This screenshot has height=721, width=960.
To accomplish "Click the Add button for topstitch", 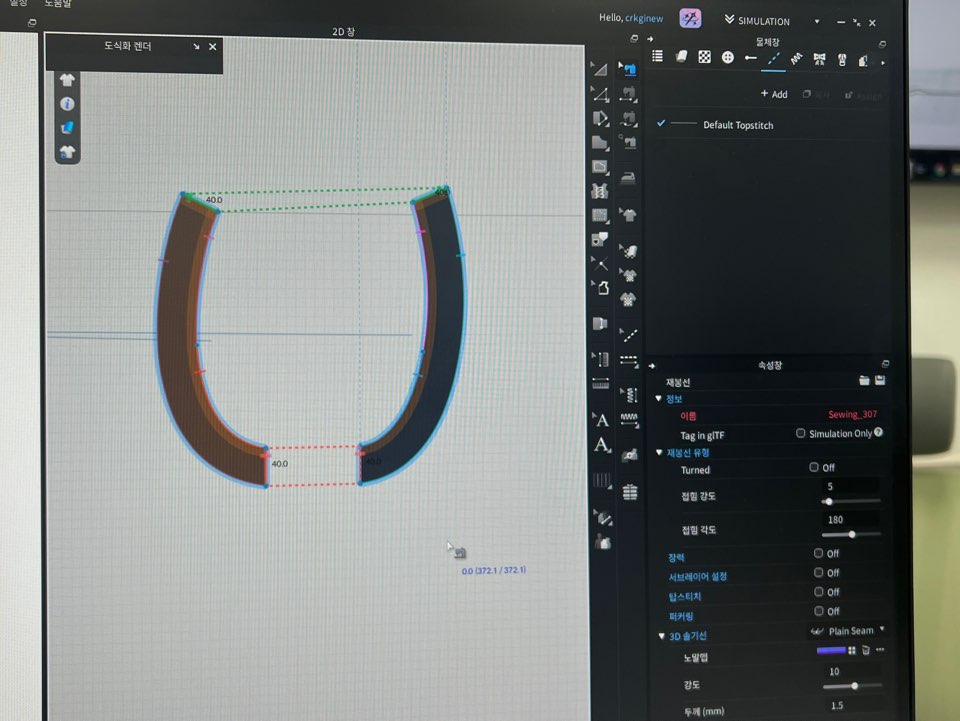I will click(774, 94).
